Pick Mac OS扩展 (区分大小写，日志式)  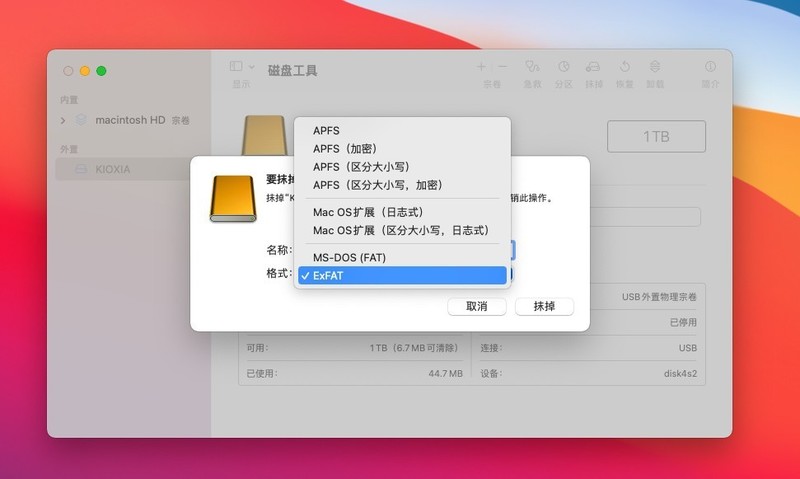[402, 231]
